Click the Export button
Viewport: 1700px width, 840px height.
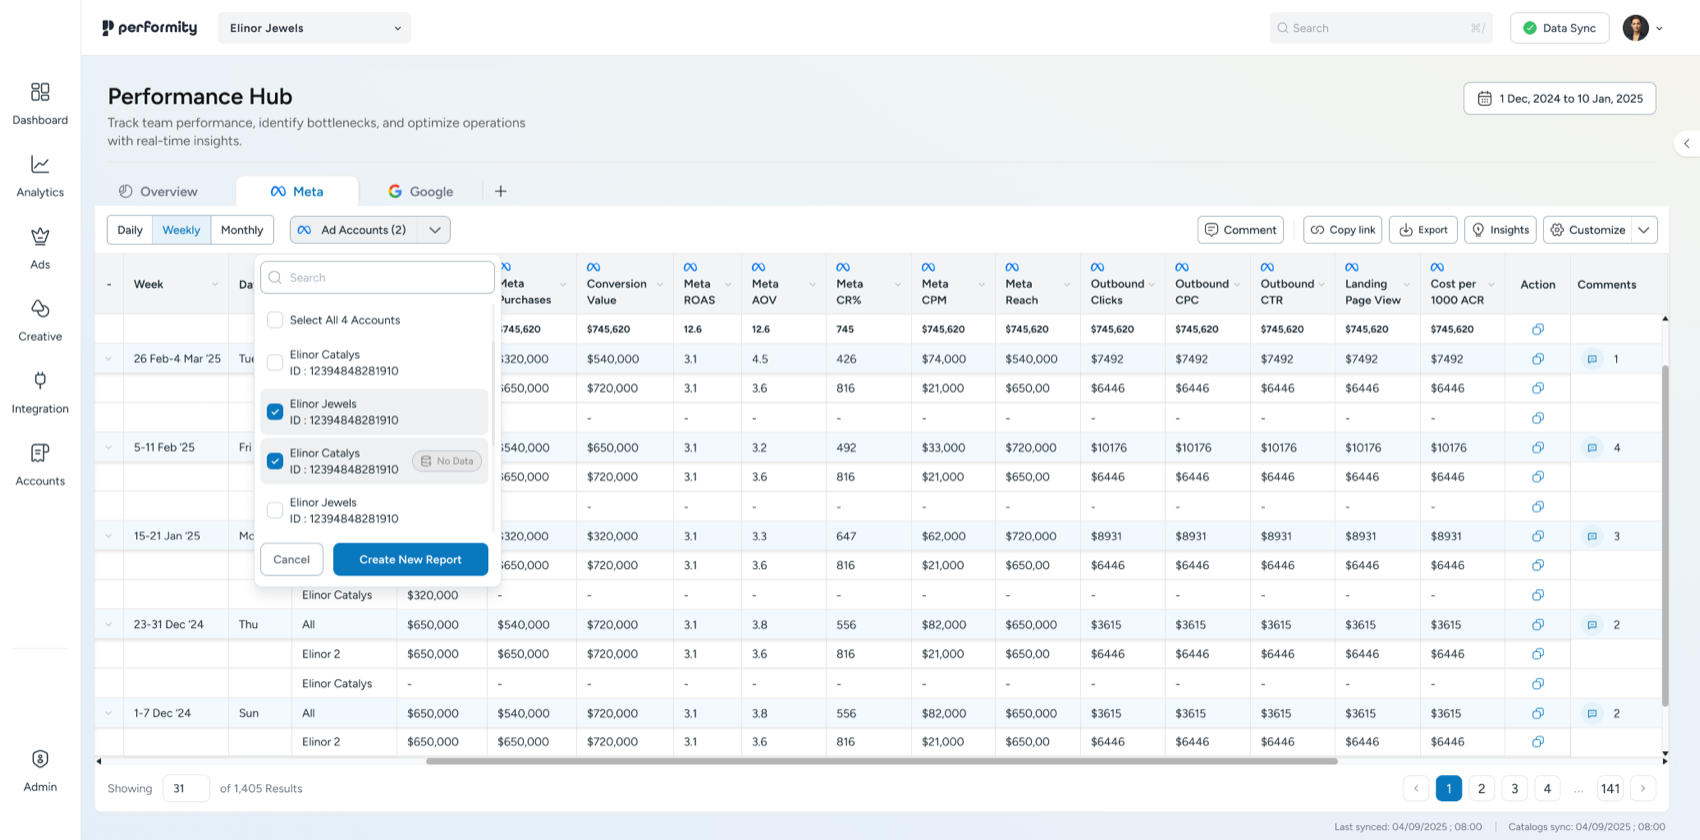pyautogui.click(x=1423, y=230)
